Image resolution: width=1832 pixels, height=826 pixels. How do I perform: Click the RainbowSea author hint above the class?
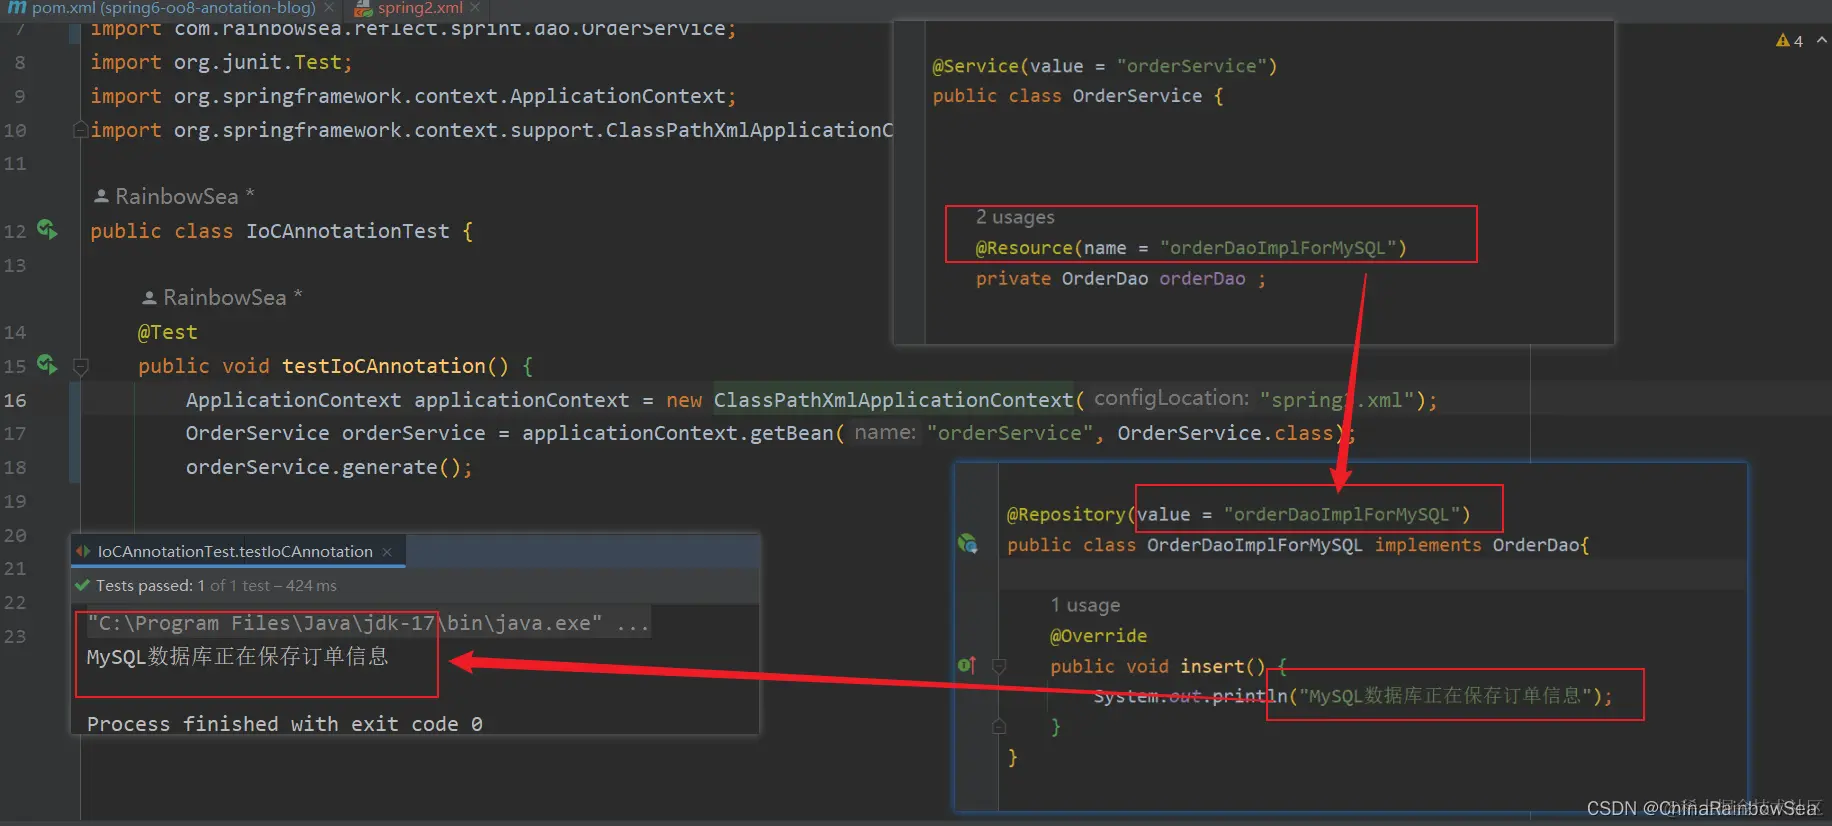coord(175,196)
